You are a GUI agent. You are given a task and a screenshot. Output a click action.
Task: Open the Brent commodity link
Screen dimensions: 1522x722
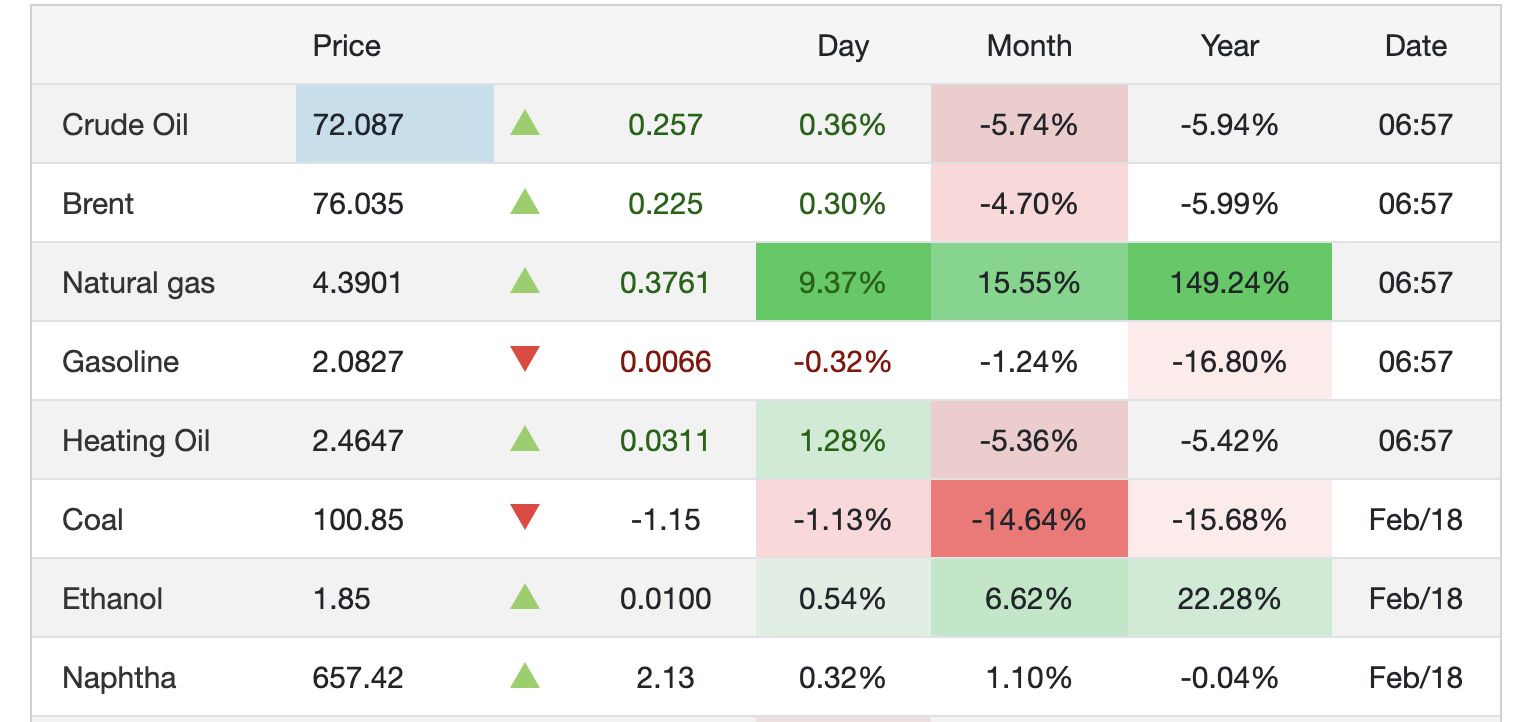point(98,204)
